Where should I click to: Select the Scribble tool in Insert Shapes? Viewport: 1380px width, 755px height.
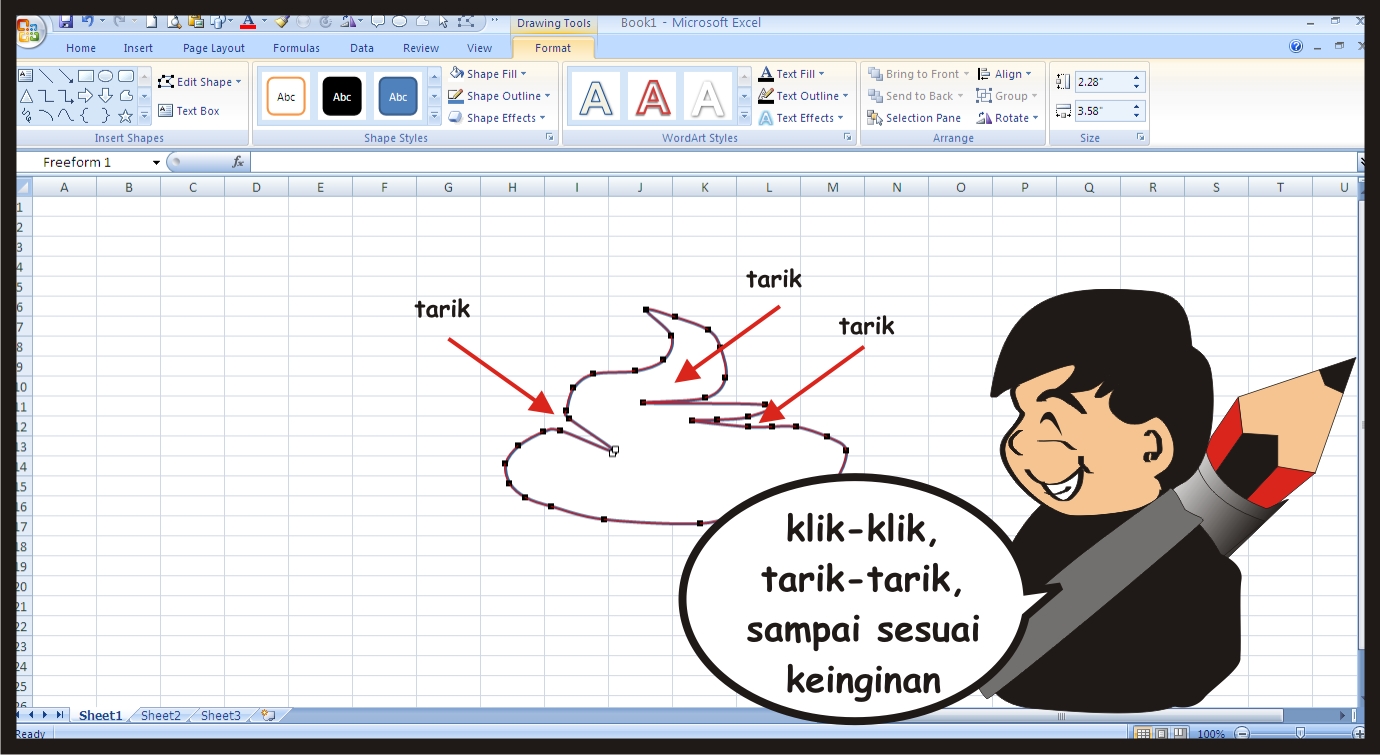click(27, 116)
